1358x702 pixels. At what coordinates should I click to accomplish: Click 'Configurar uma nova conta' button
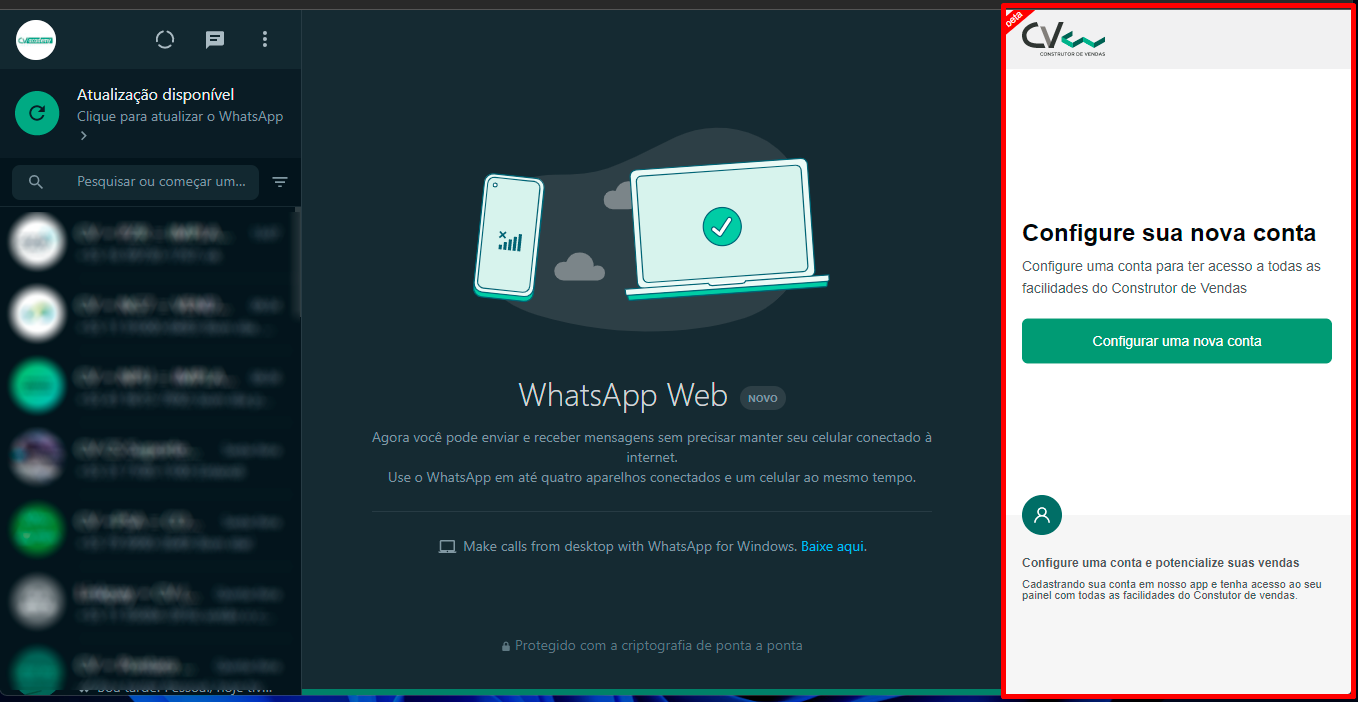tap(1177, 341)
